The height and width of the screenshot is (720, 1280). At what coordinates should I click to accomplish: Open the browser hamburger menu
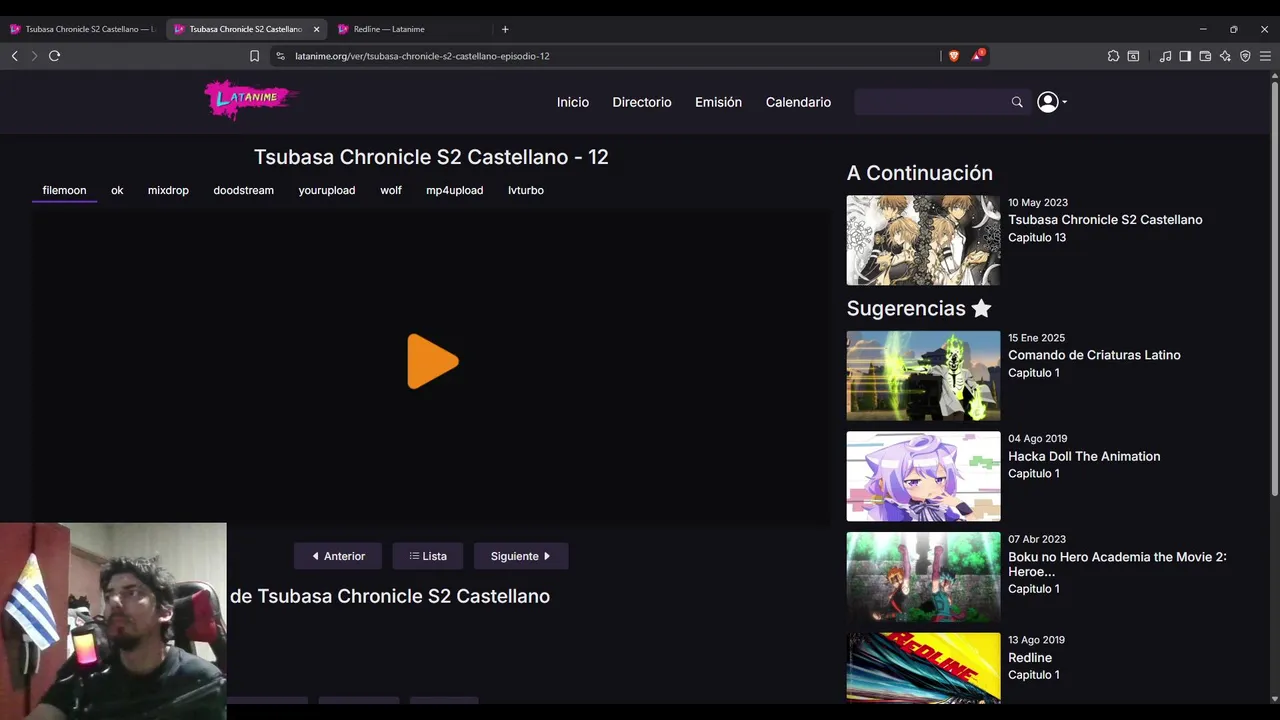pyautogui.click(x=1265, y=56)
